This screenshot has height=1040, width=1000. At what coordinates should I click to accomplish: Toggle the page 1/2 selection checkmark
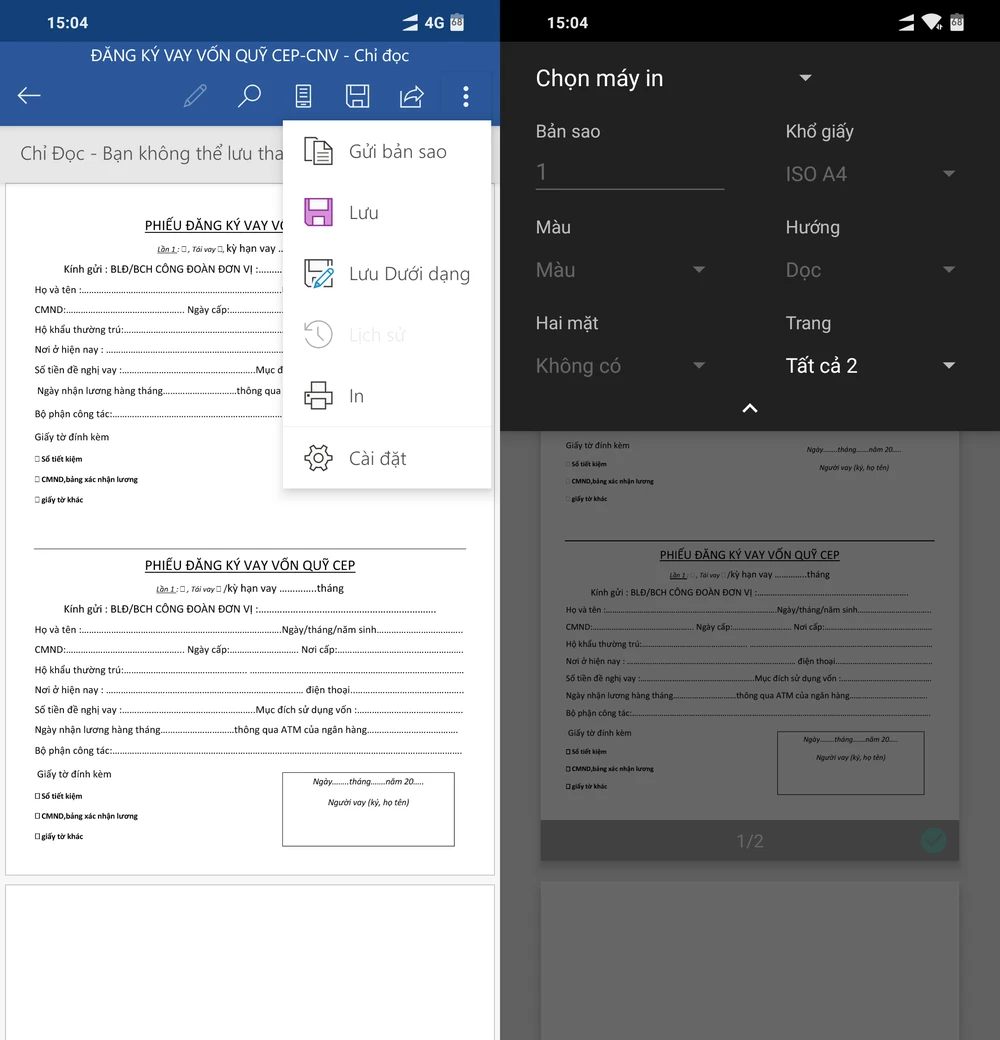933,841
